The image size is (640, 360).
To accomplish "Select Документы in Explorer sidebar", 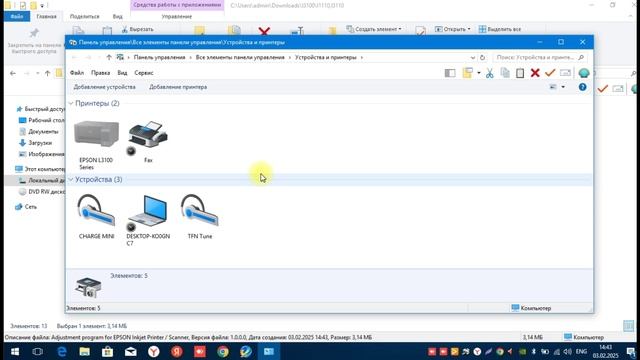I will (x=39, y=132).
